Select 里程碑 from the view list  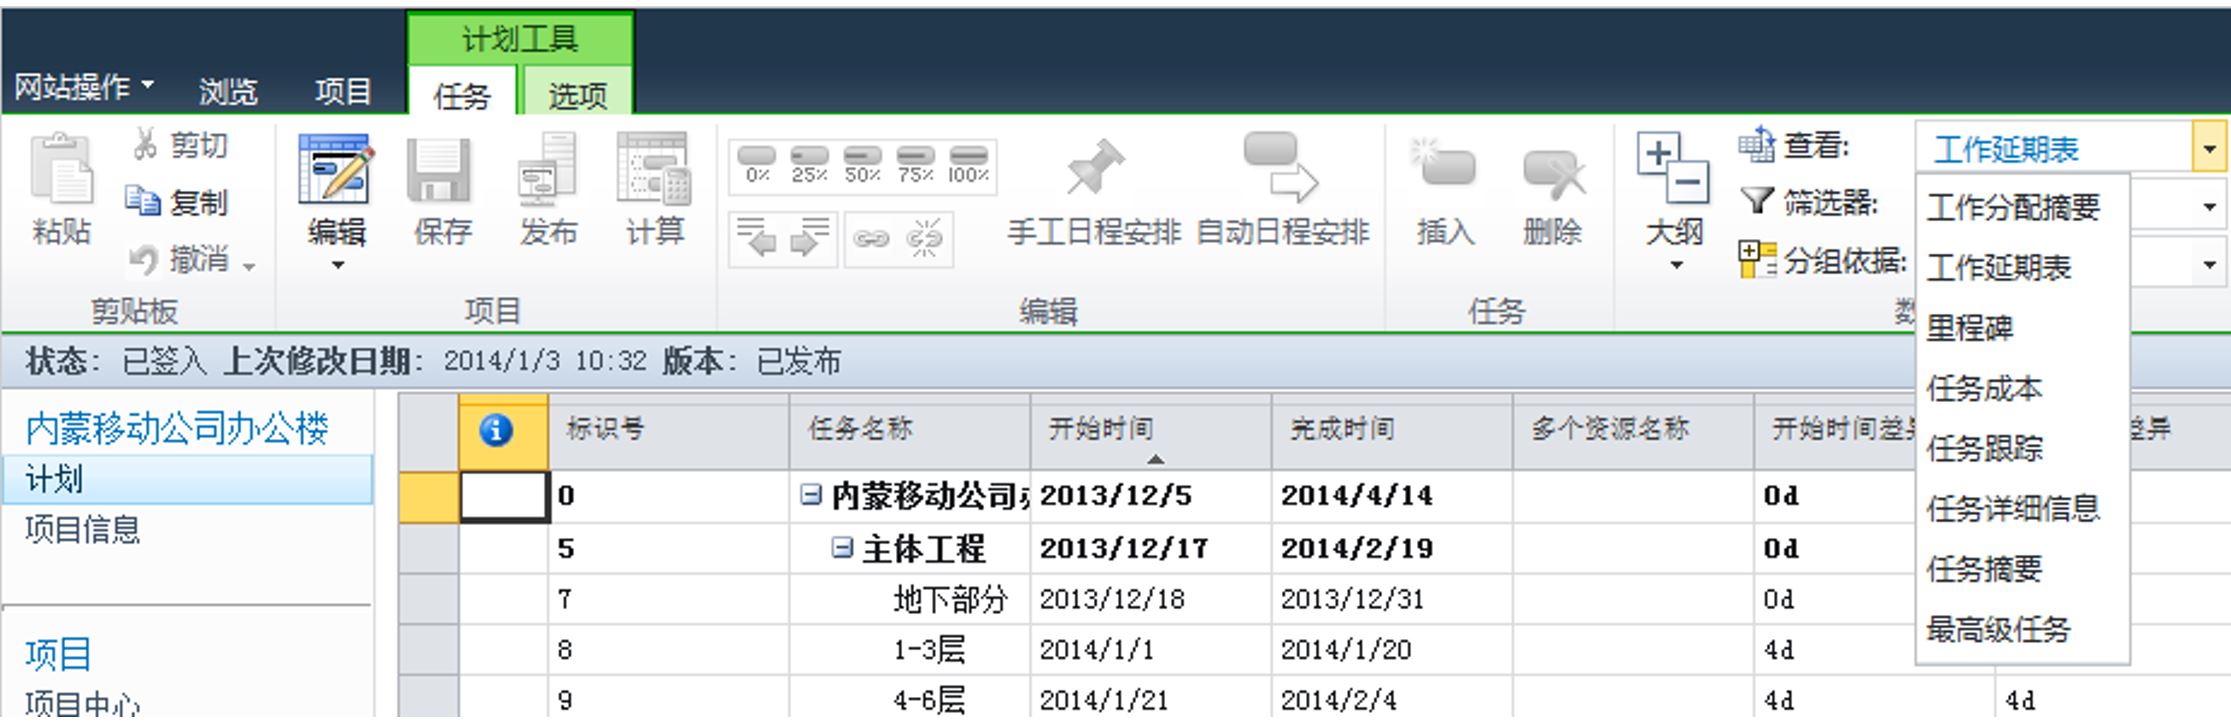(x=1969, y=328)
